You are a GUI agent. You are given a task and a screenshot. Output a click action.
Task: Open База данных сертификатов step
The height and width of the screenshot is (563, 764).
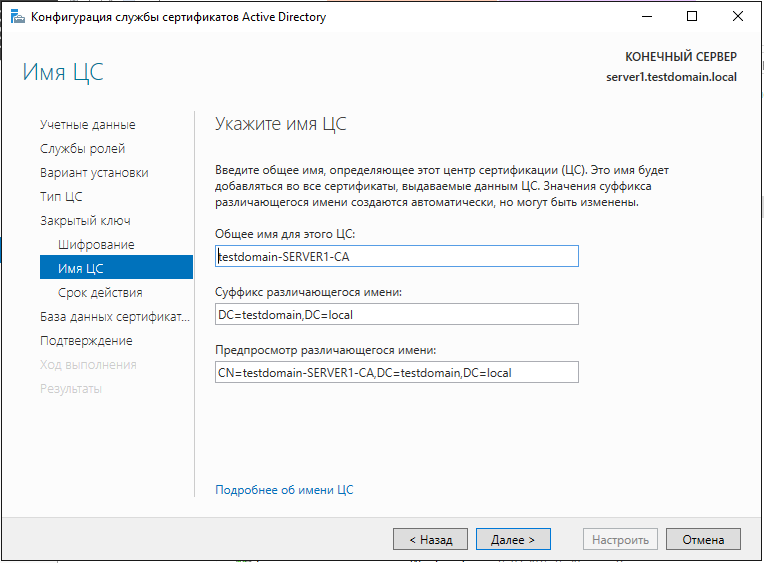114,317
